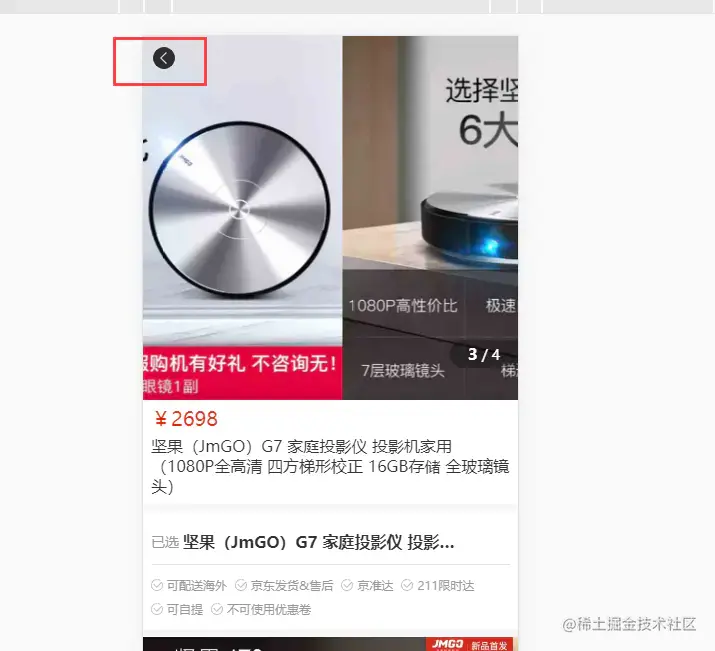
Task: Click the 3 / 4 image page indicator
Action: pyautogui.click(x=484, y=355)
